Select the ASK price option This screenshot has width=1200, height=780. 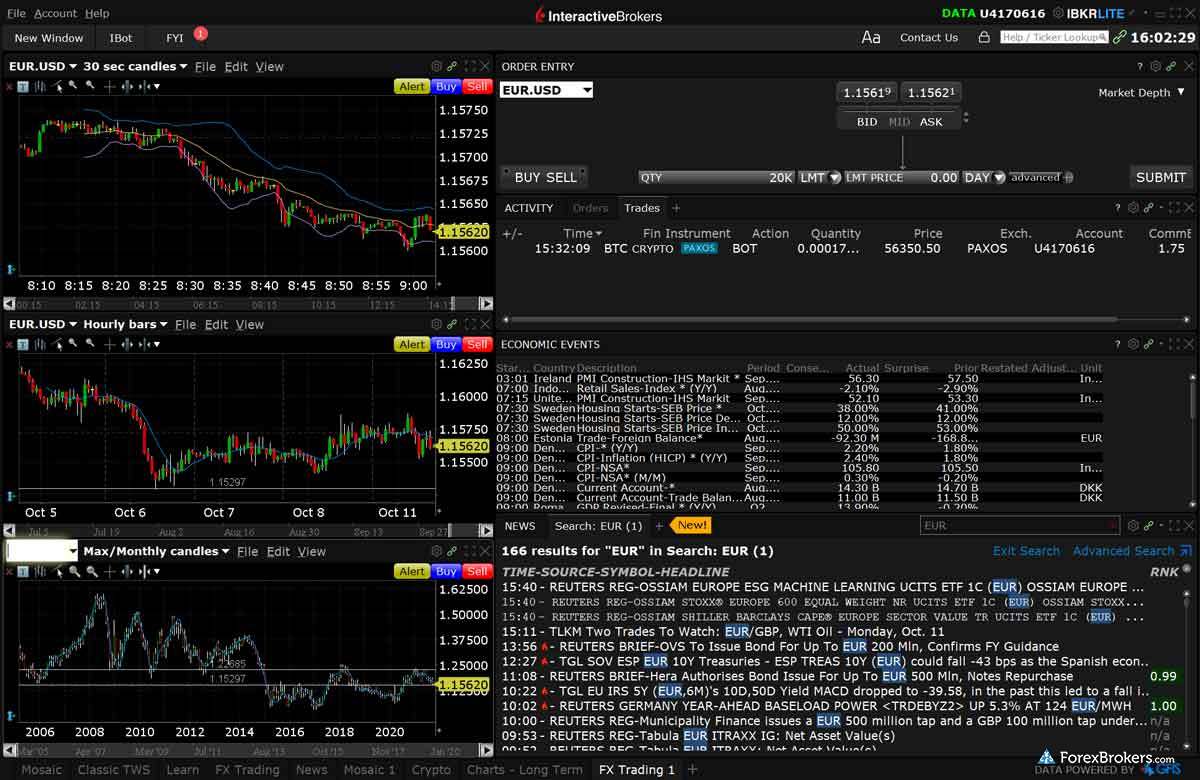(x=931, y=121)
